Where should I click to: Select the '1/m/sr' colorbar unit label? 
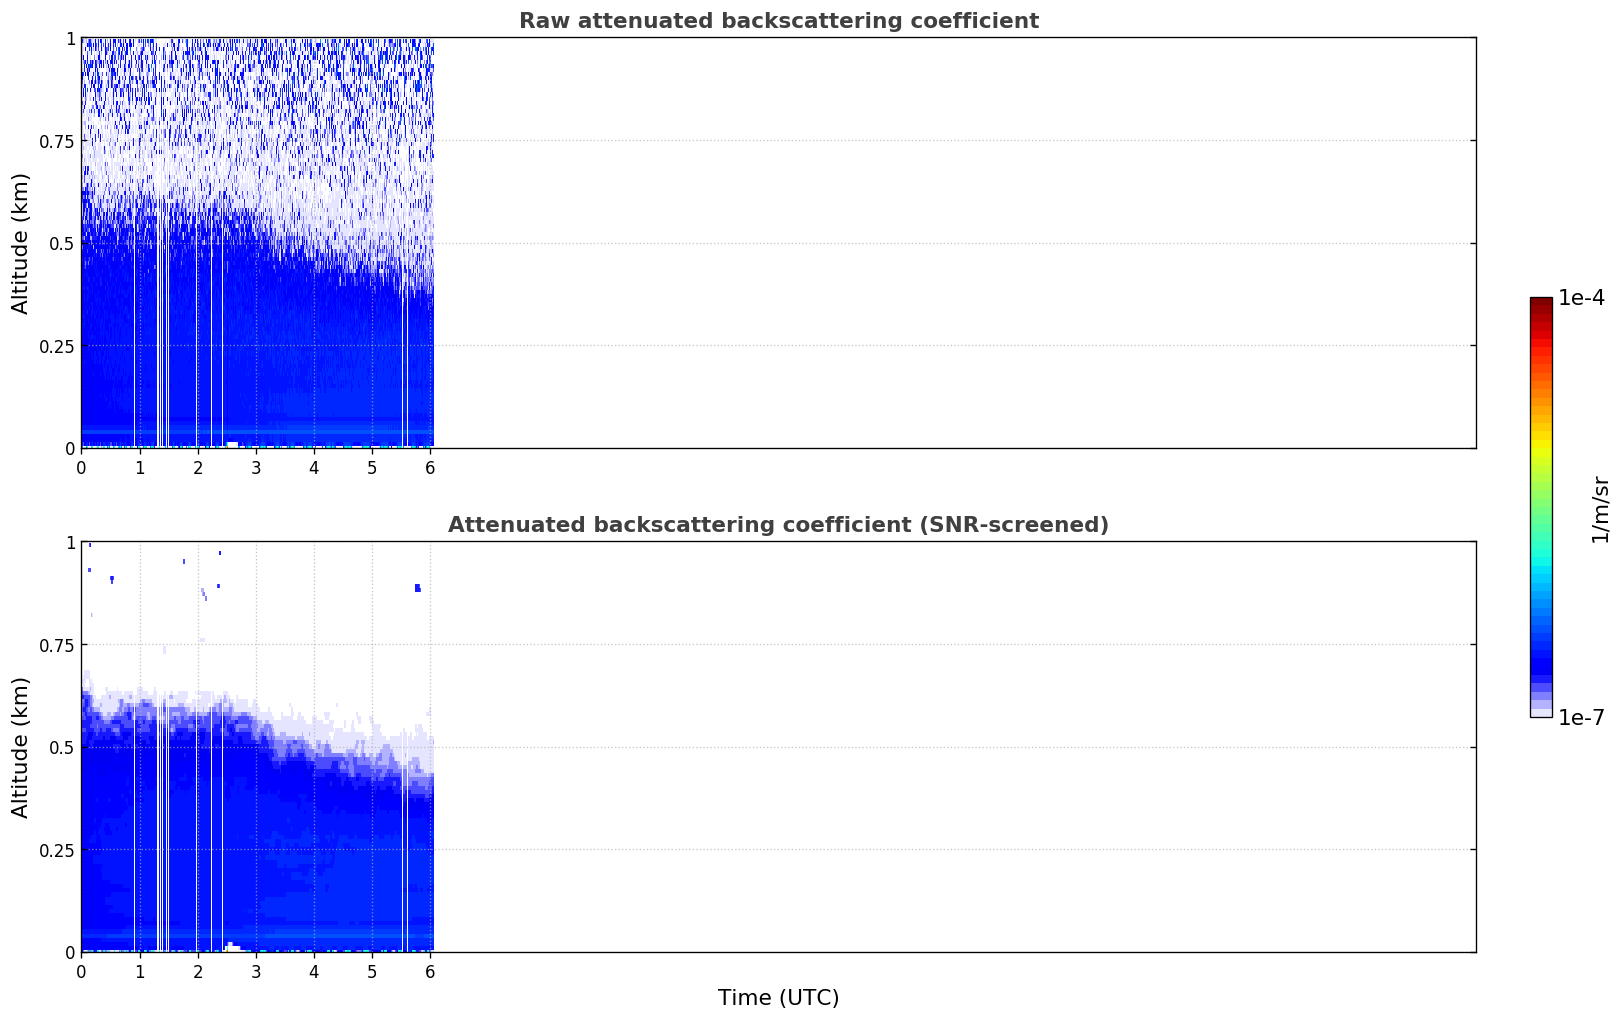pyautogui.click(x=1600, y=508)
